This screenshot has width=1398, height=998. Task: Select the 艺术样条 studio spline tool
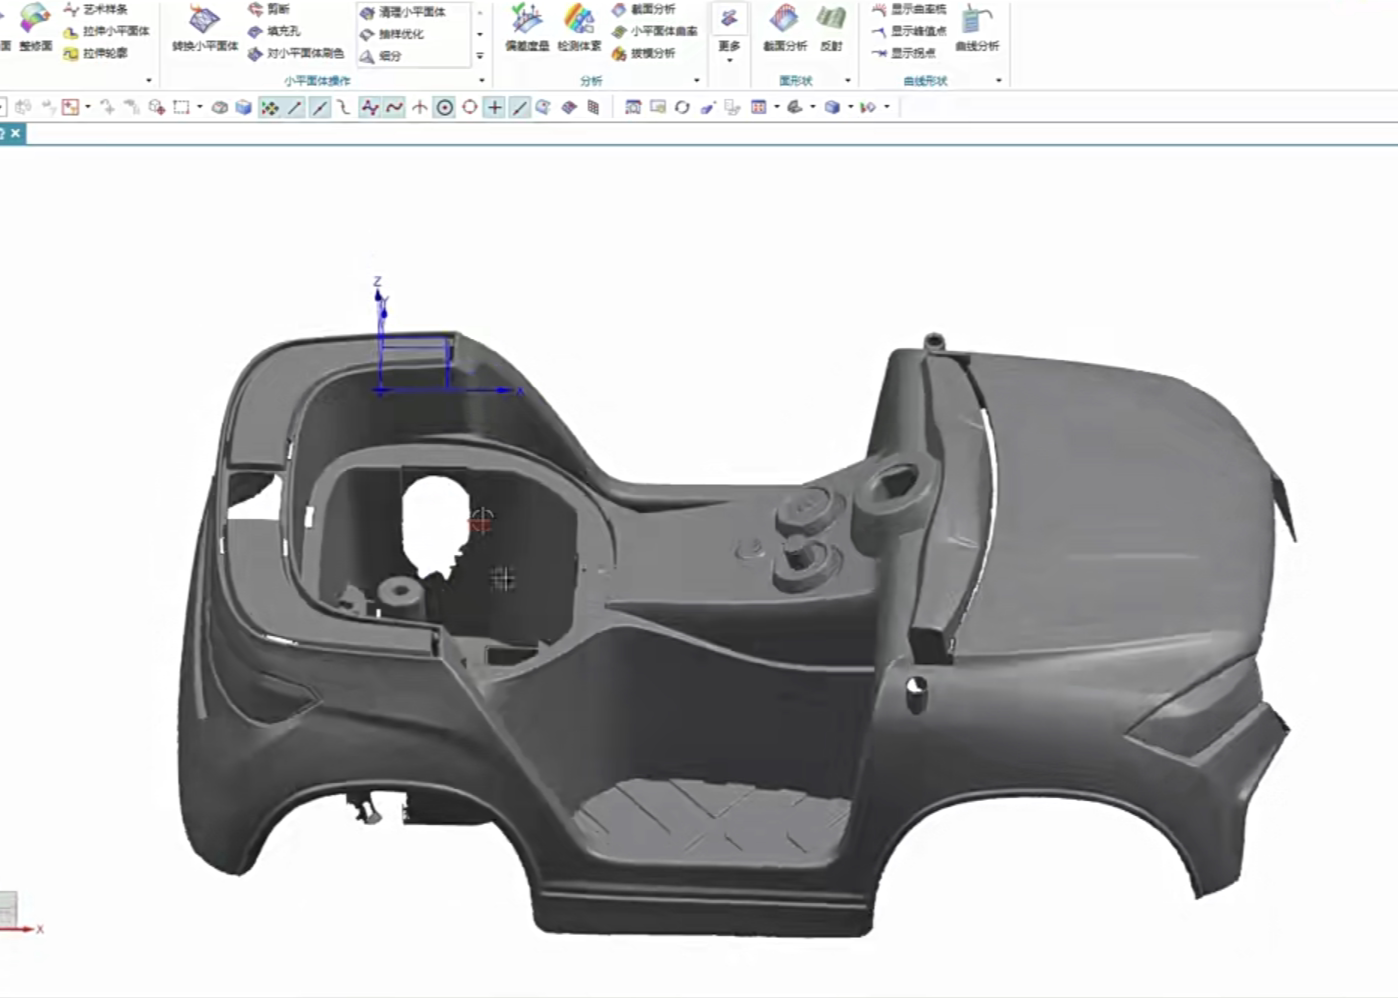(96, 10)
